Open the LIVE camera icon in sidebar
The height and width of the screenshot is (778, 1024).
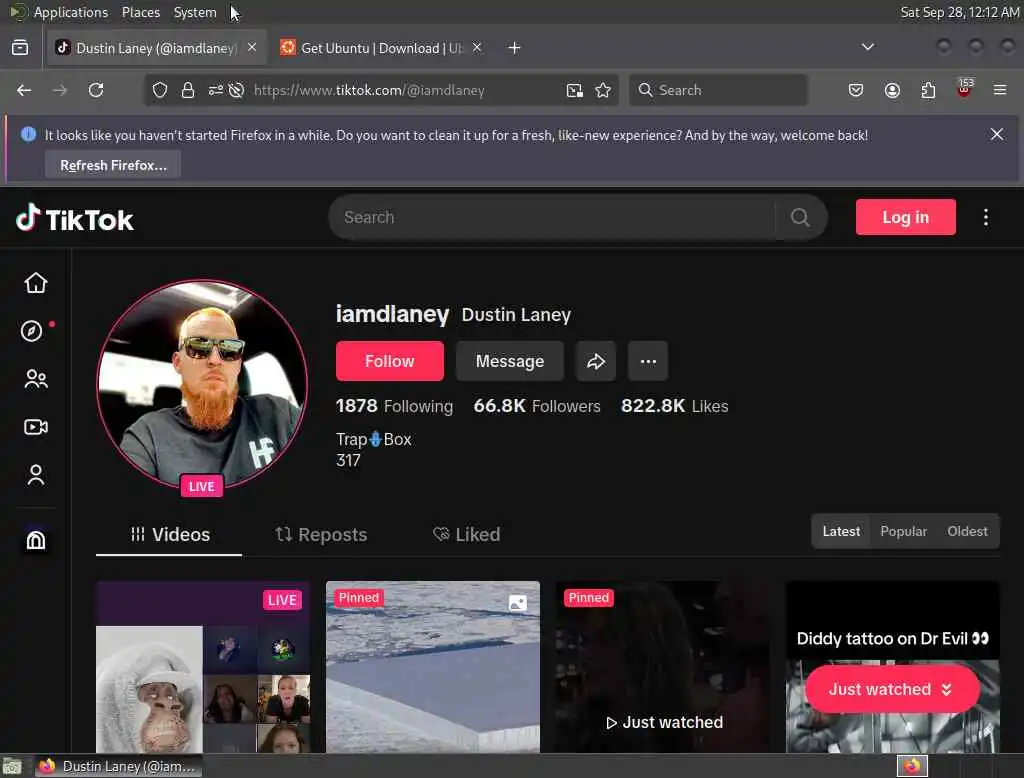36,427
